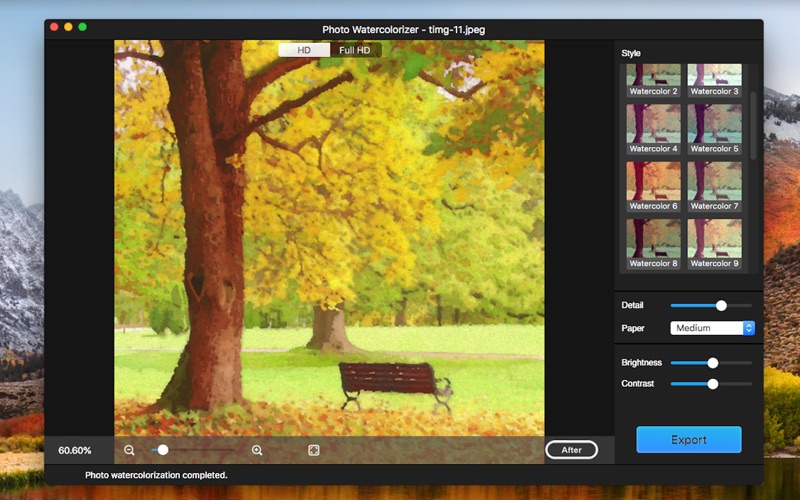Switch to Full HD resolution
This screenshot has height=500, width=800.
coord(355,50)
